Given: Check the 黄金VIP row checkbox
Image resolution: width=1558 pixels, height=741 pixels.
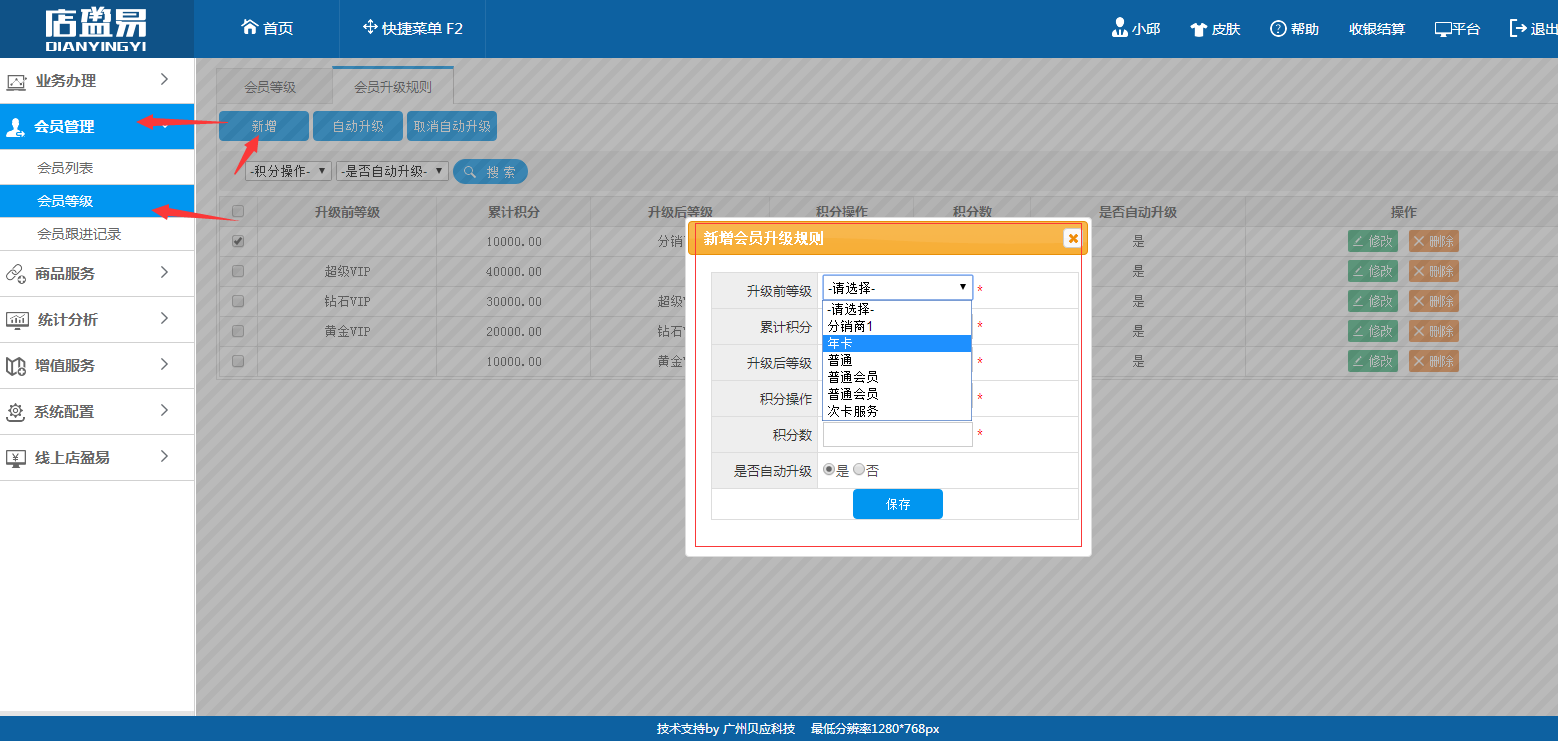Looking at the screenshot, I should (x=238, y=331).
